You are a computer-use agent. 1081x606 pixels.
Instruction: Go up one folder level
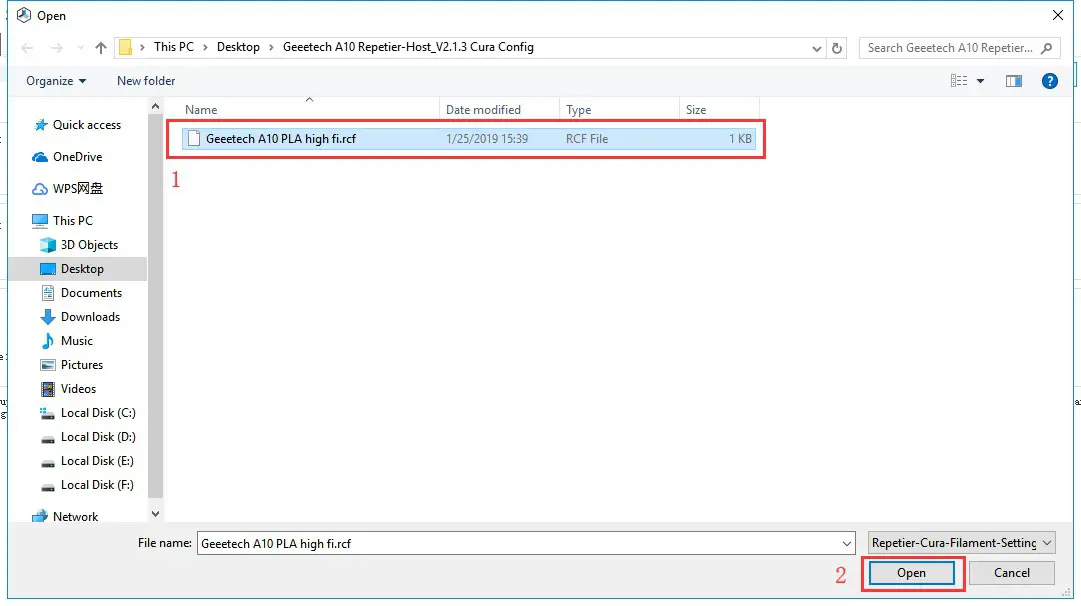click(101, 48)
